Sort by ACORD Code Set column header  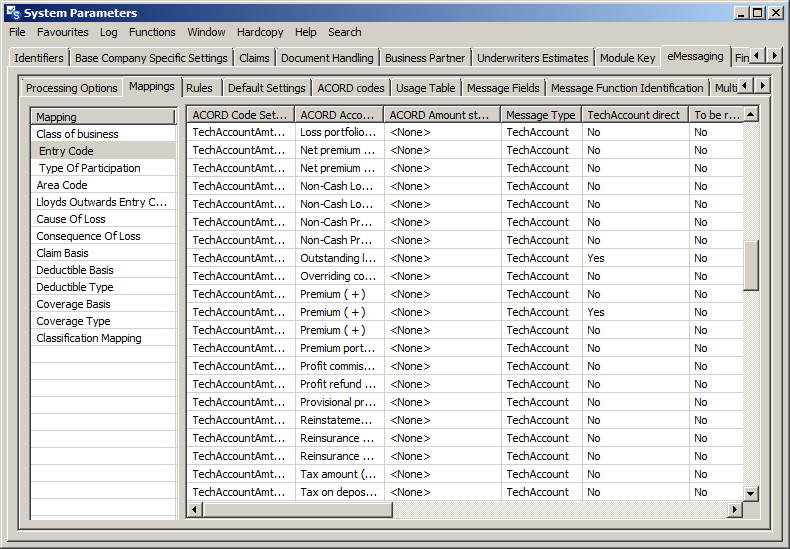pyautogui.click(x=240, y=115)
